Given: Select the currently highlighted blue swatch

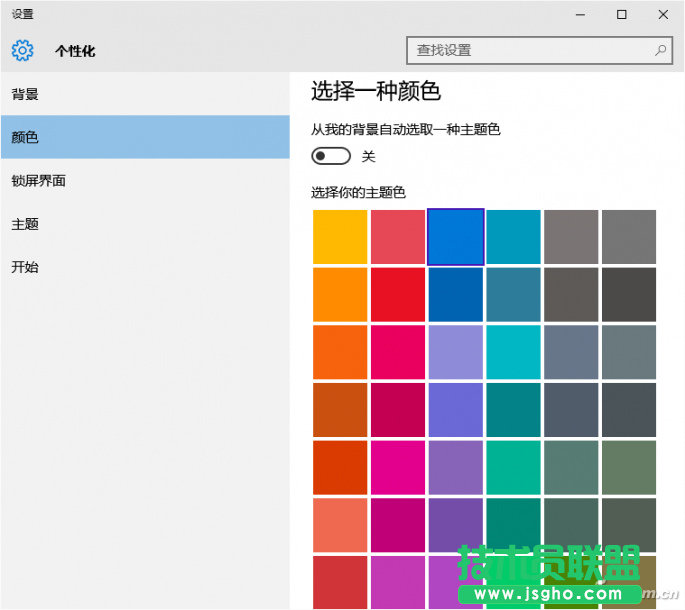Looking at the screenshot, I should coord(456,237).
